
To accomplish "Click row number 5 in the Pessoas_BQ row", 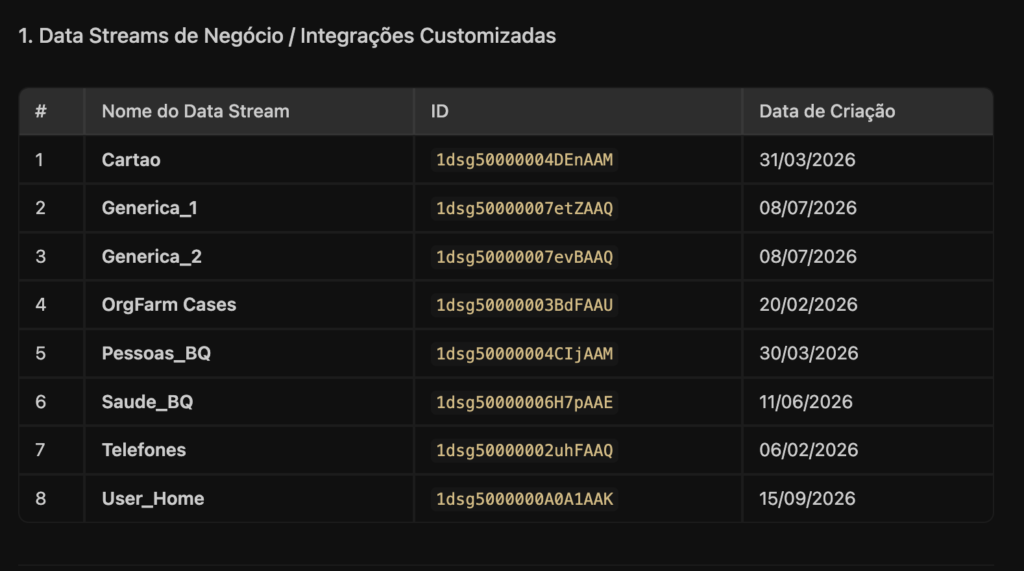I will tap(40, 353).
